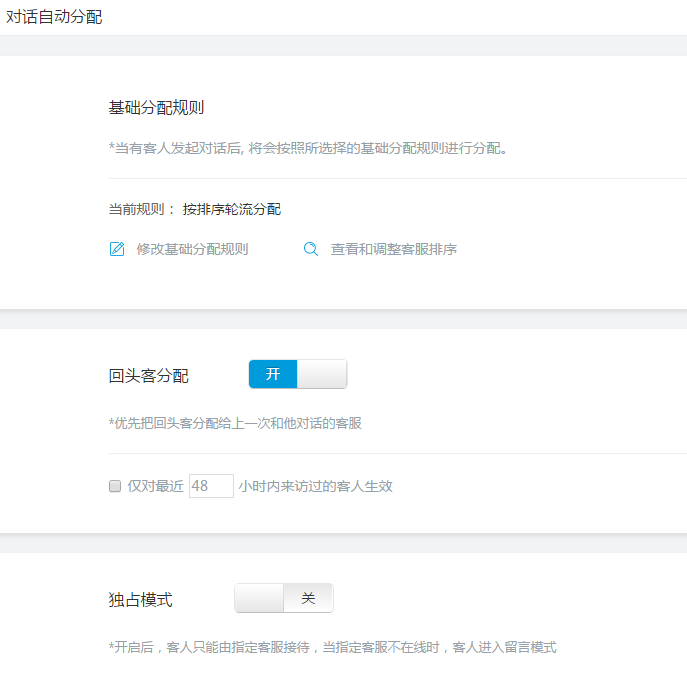Click the 回头客分配 section heading

tap(149, 375)
